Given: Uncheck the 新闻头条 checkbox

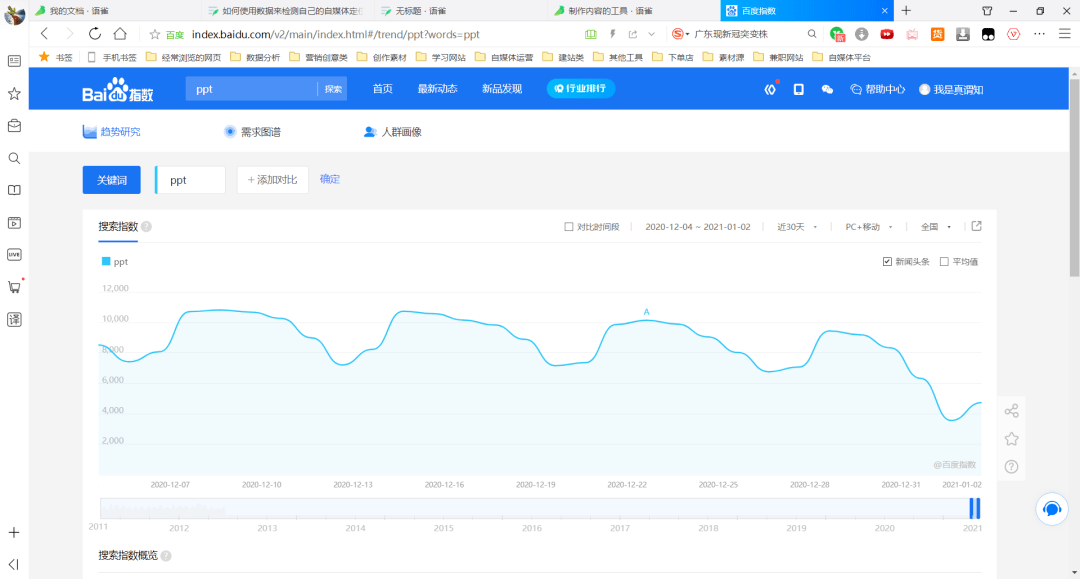Looking at the screenshot, I should [x=887, y=262].
